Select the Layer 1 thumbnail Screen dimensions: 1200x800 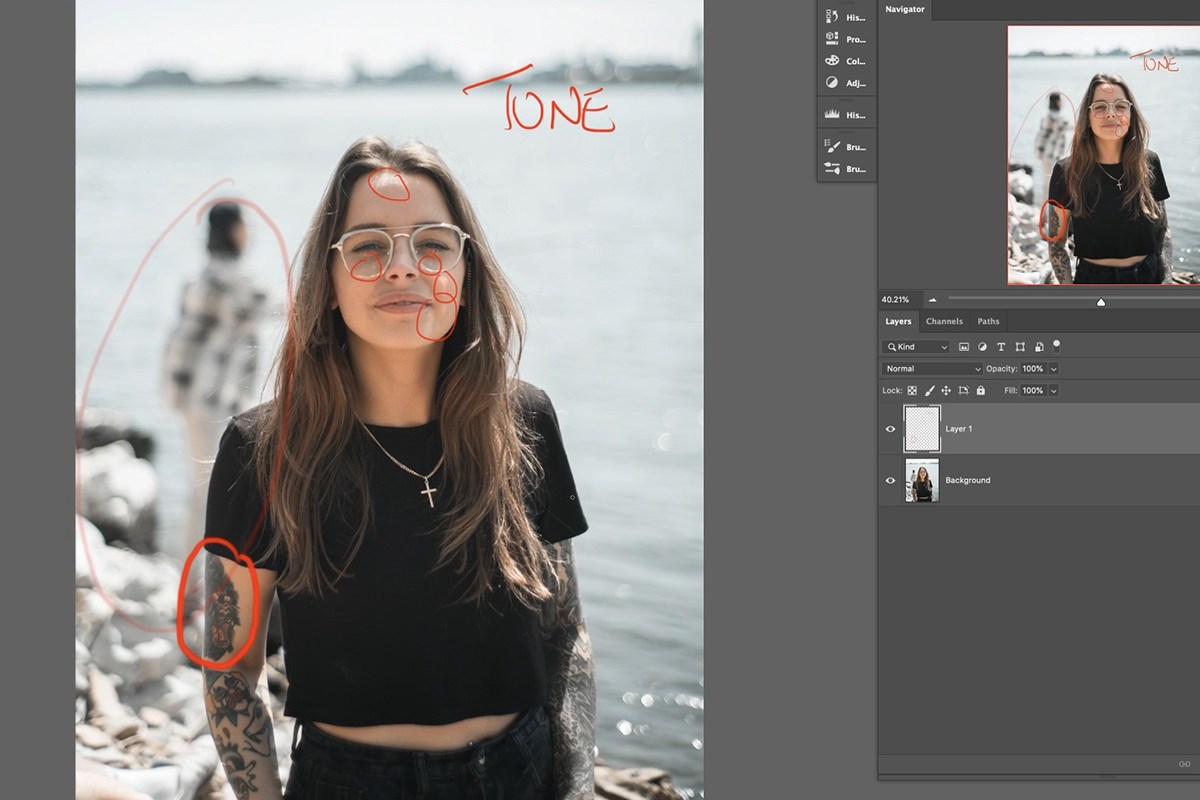pos(922,429)
